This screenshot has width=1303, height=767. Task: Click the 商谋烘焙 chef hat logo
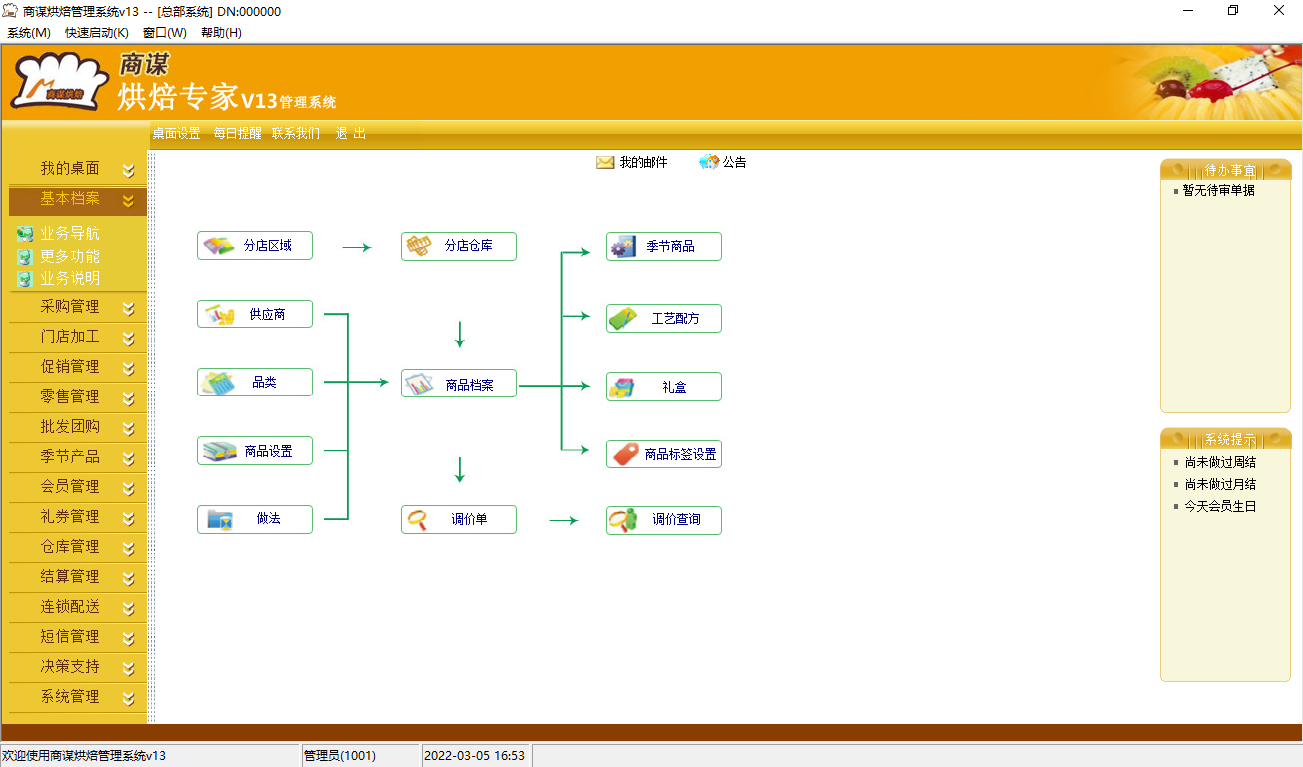point(59,83)
